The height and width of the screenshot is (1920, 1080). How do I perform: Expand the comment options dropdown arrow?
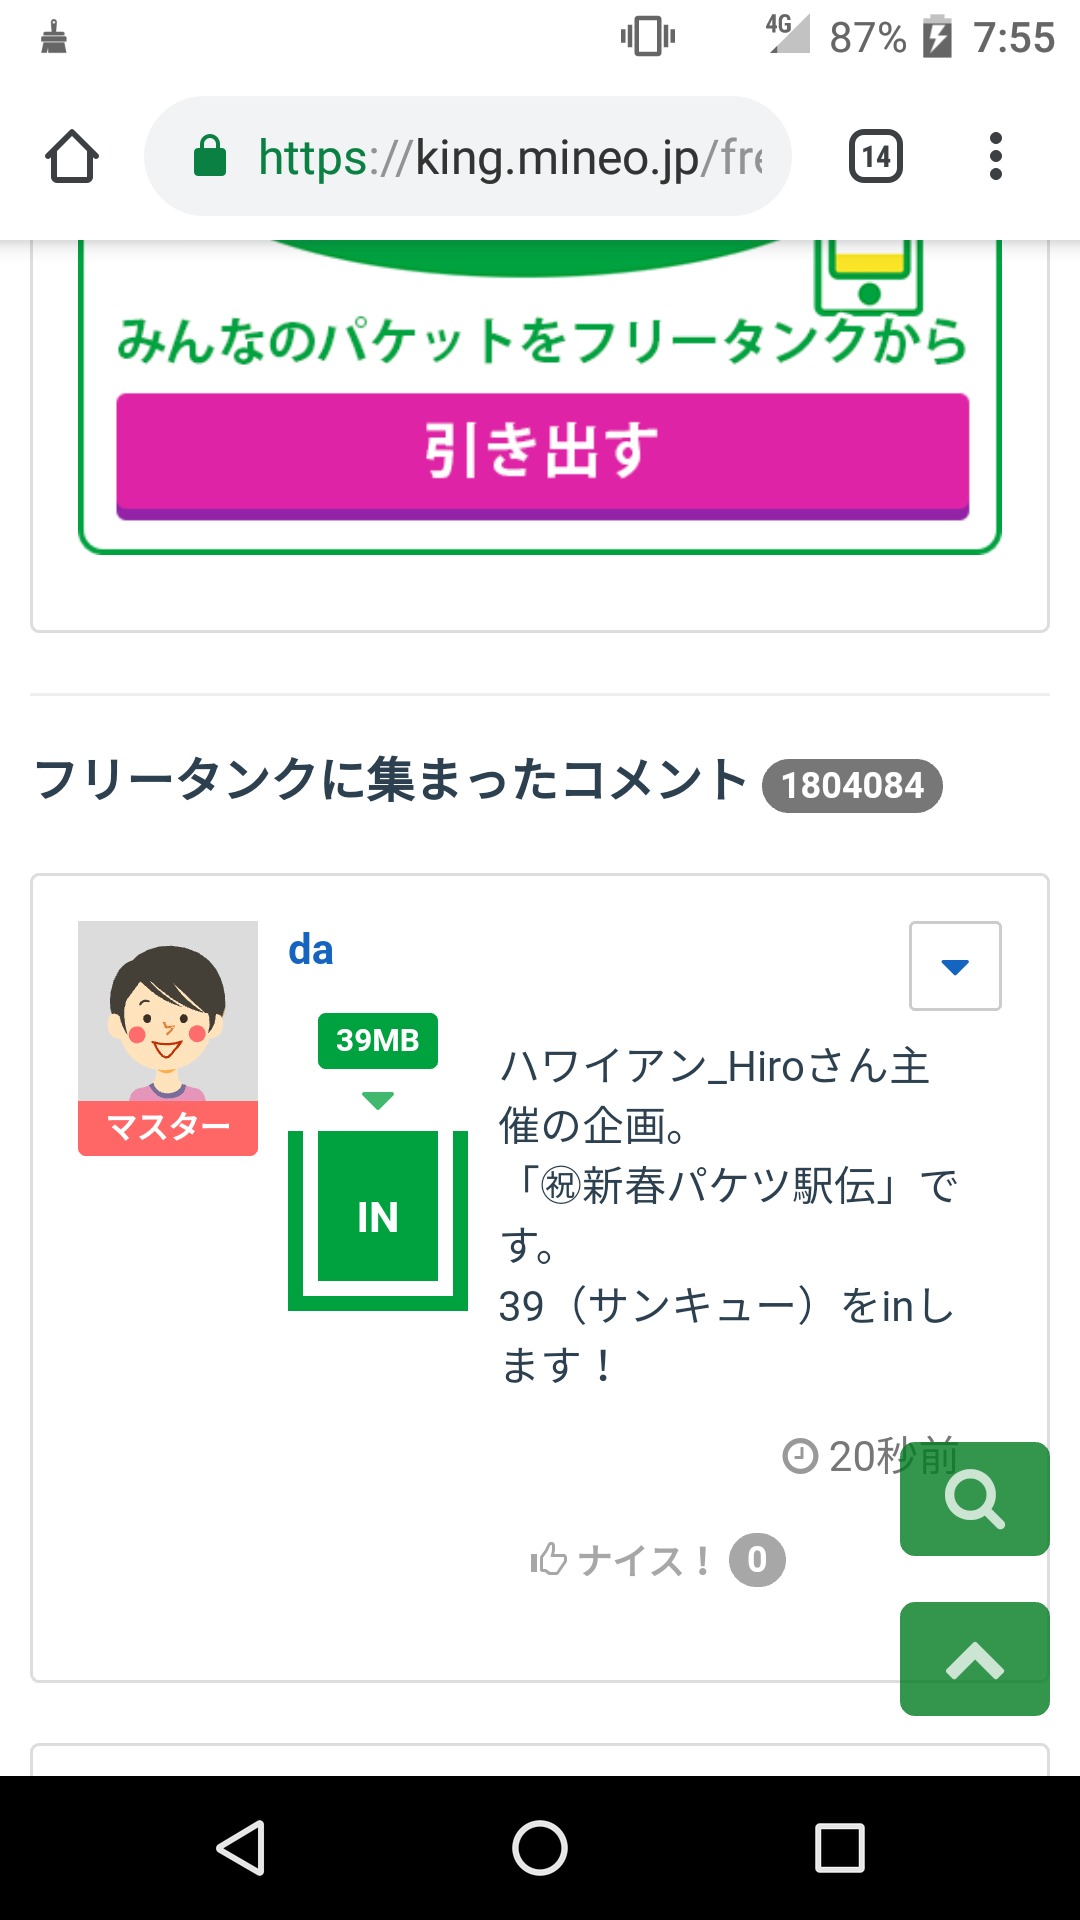pos(955,966)
